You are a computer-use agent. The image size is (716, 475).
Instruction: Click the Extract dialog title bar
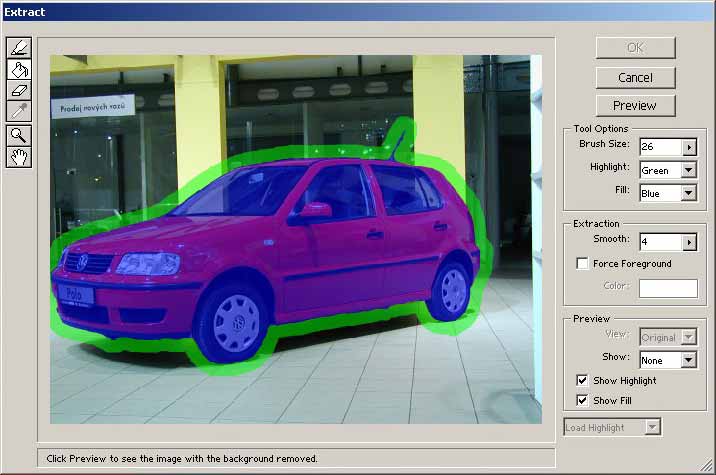tap(358, 12)
